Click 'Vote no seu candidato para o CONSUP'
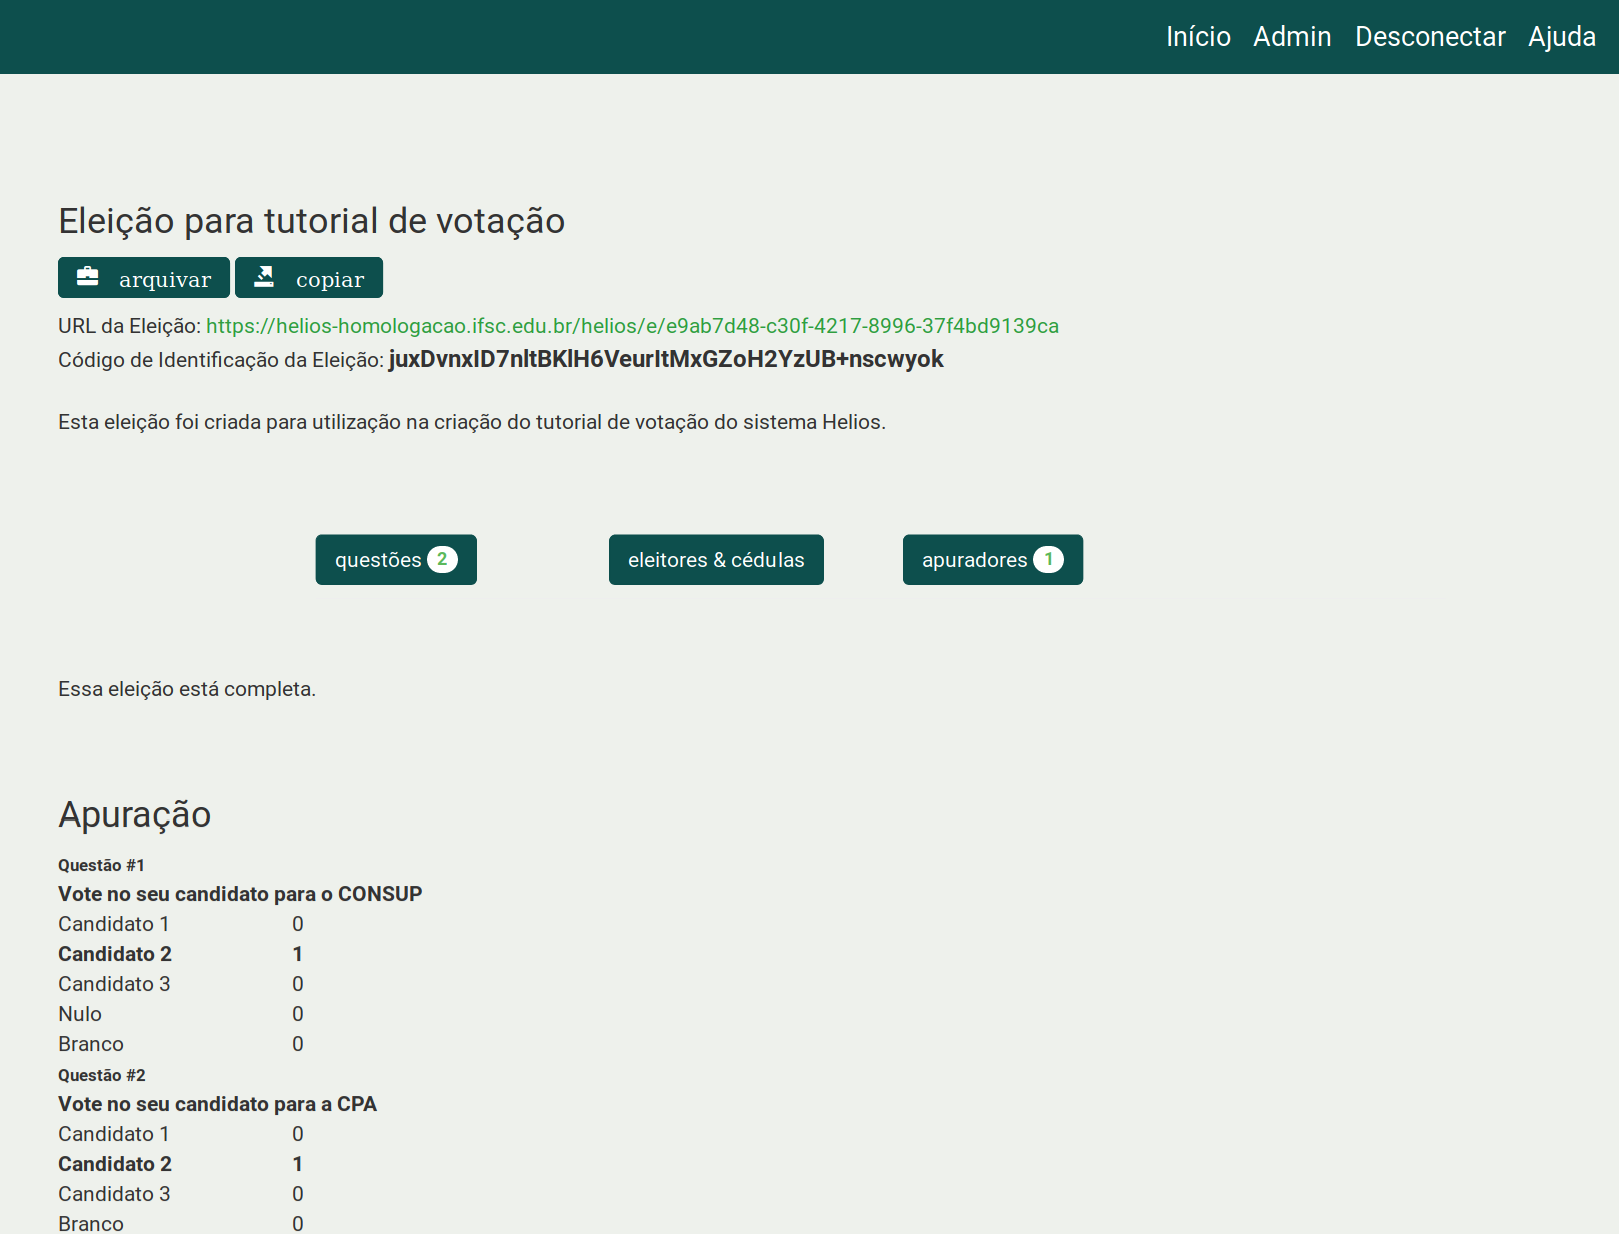Screen dimensions: 1619x1234 point(240,894)
